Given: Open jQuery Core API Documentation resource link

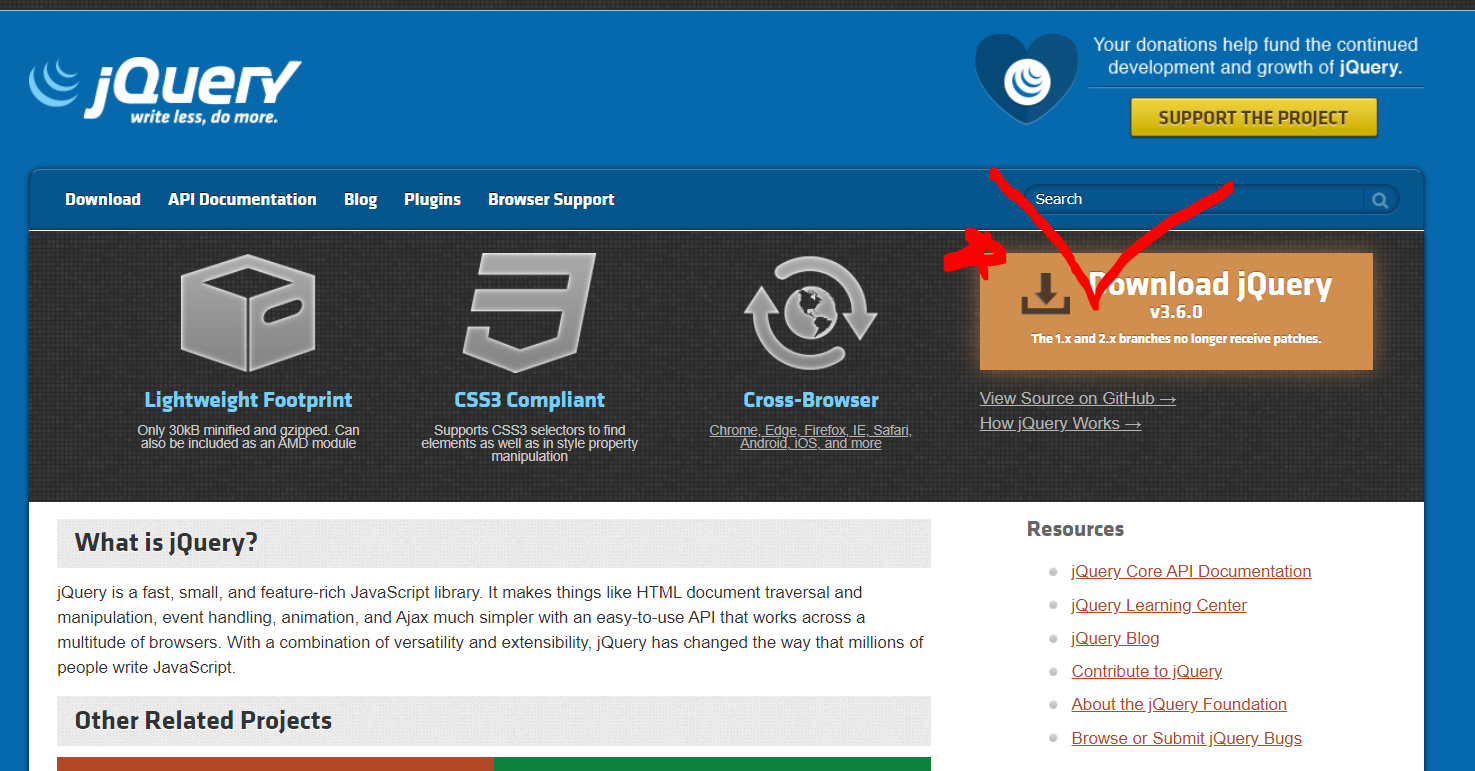Looking at the screenshot, I should point(1191,571).
